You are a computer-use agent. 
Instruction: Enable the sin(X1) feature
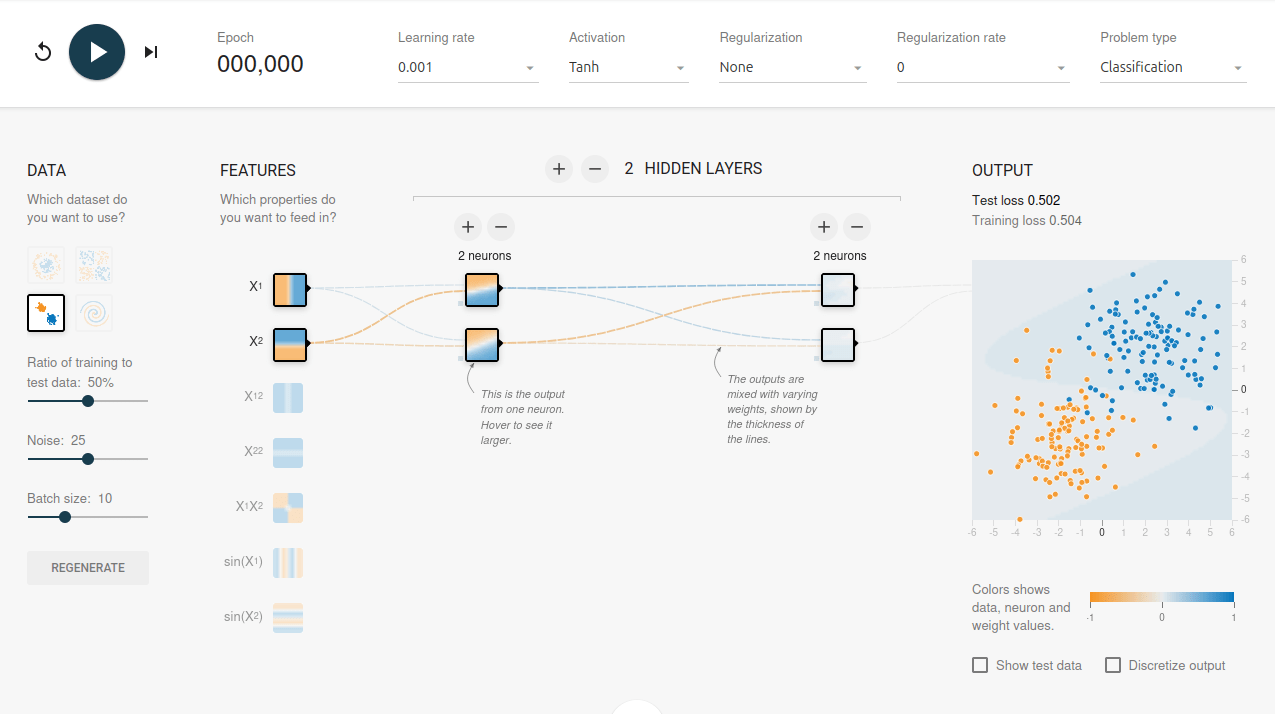[288, 563]
